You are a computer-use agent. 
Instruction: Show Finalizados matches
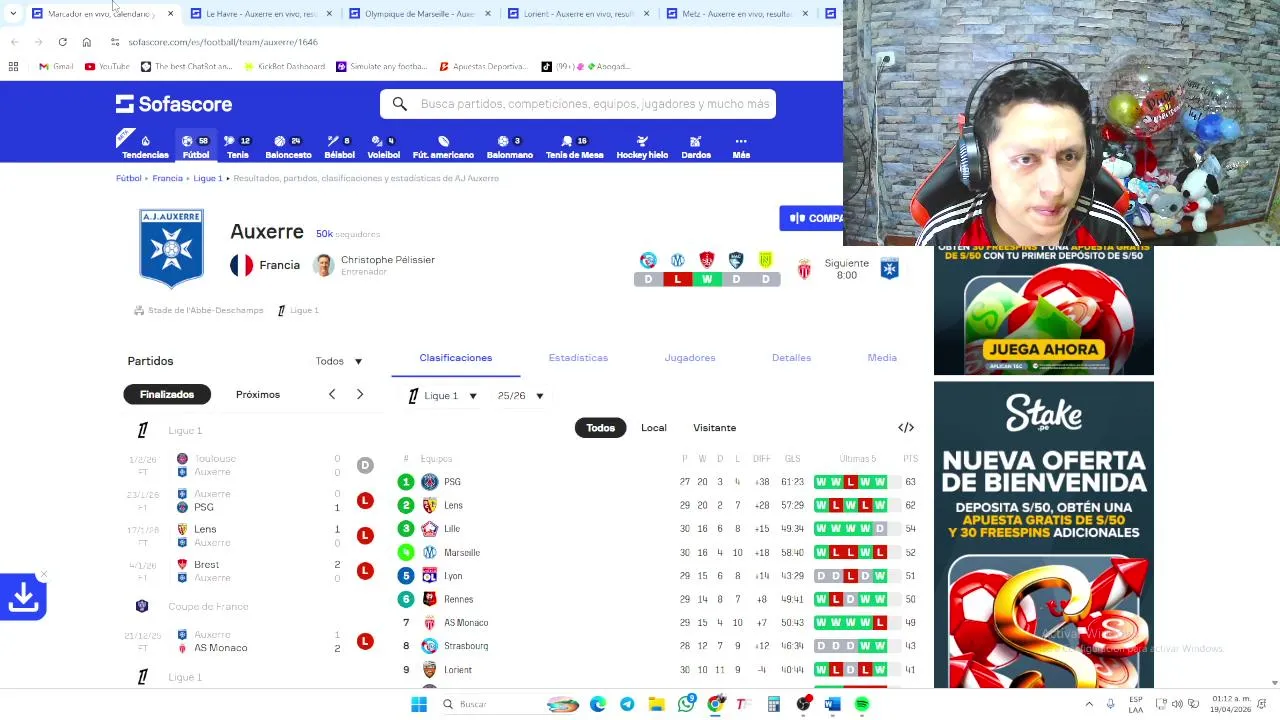point(167,394)
